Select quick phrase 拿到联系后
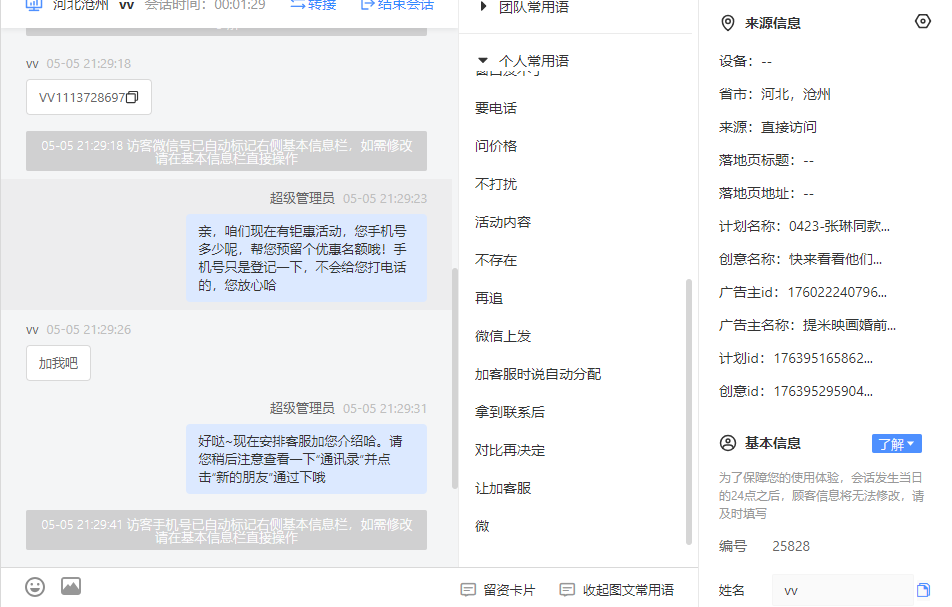Screen dimensions: 952x607 (510, 412)
